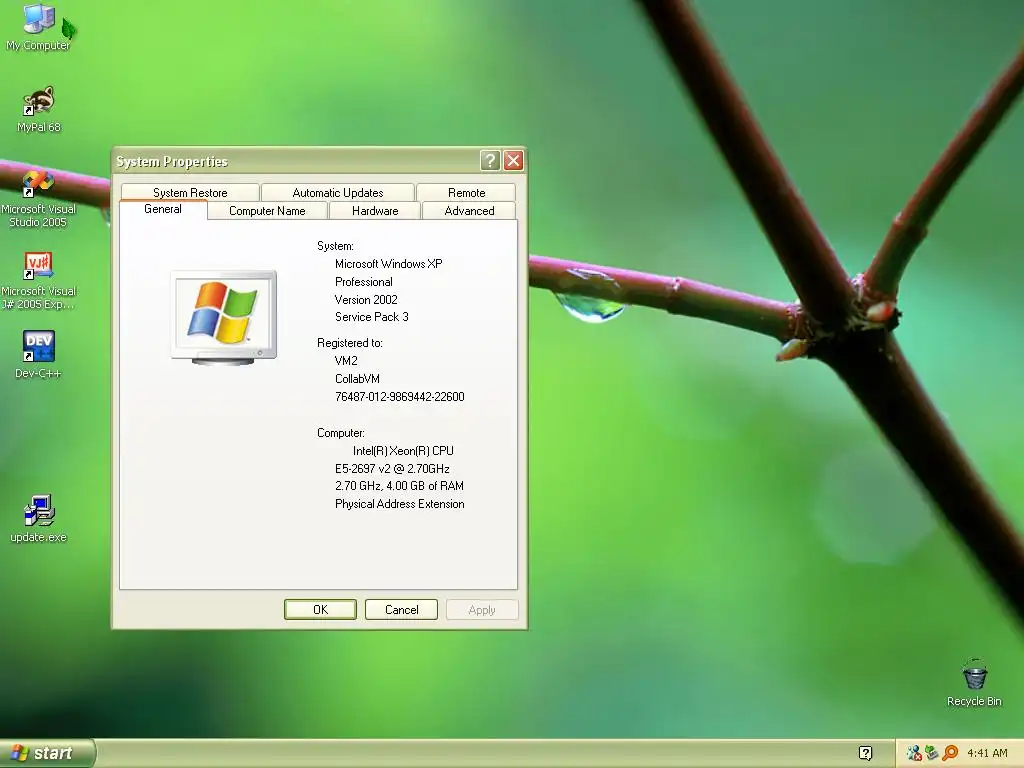Switch to the Hardware tab

pyautogui.click(x=375, y=211)
